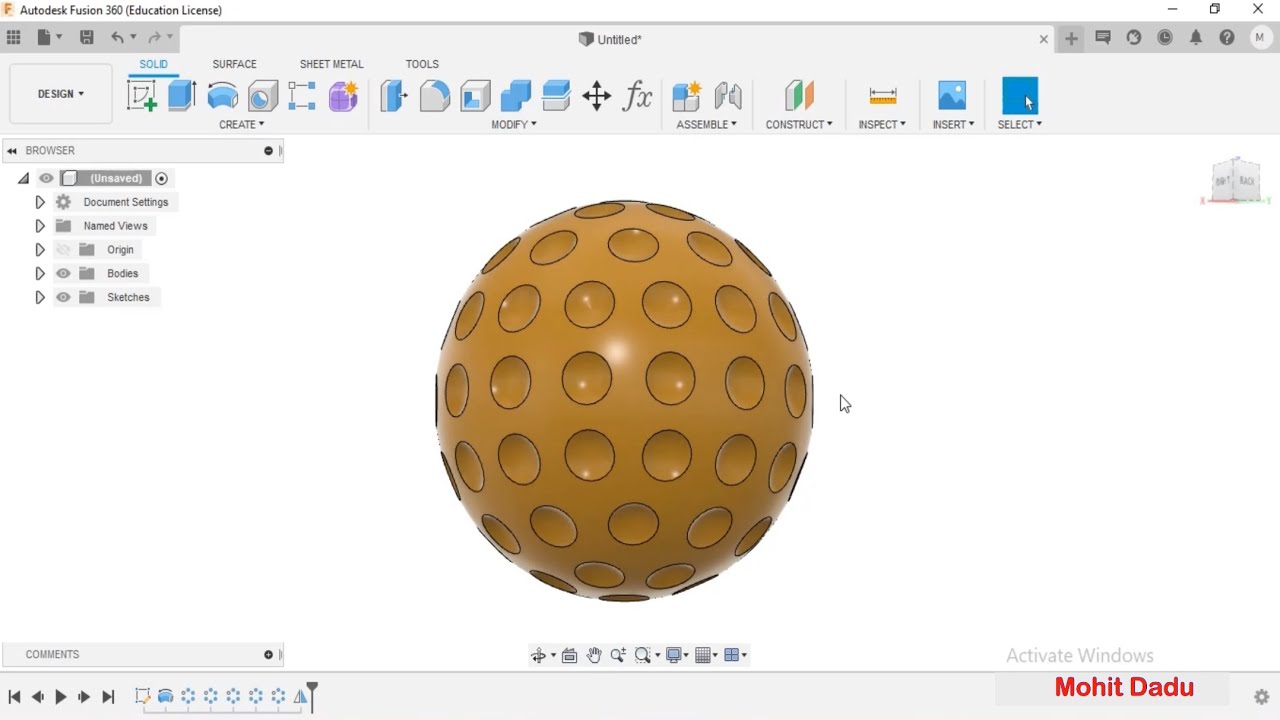Image resolution: width=1280 pixels, height=720 pixels.
Task: Select the Revolve tool
Action: (222, 96)
